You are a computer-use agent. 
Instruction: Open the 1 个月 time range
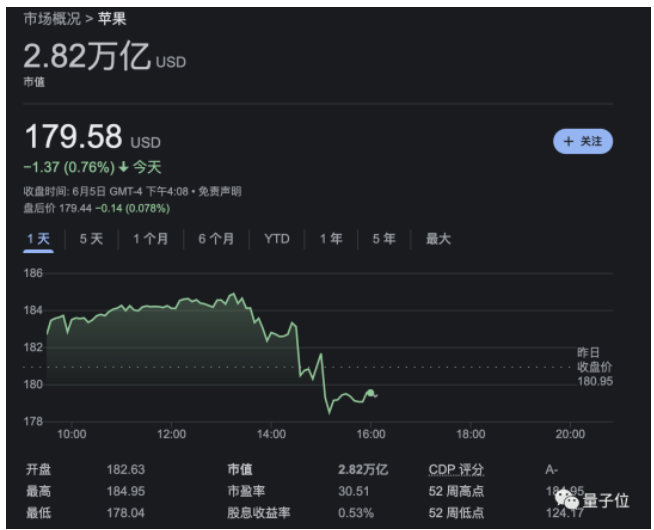pos(151,239)
